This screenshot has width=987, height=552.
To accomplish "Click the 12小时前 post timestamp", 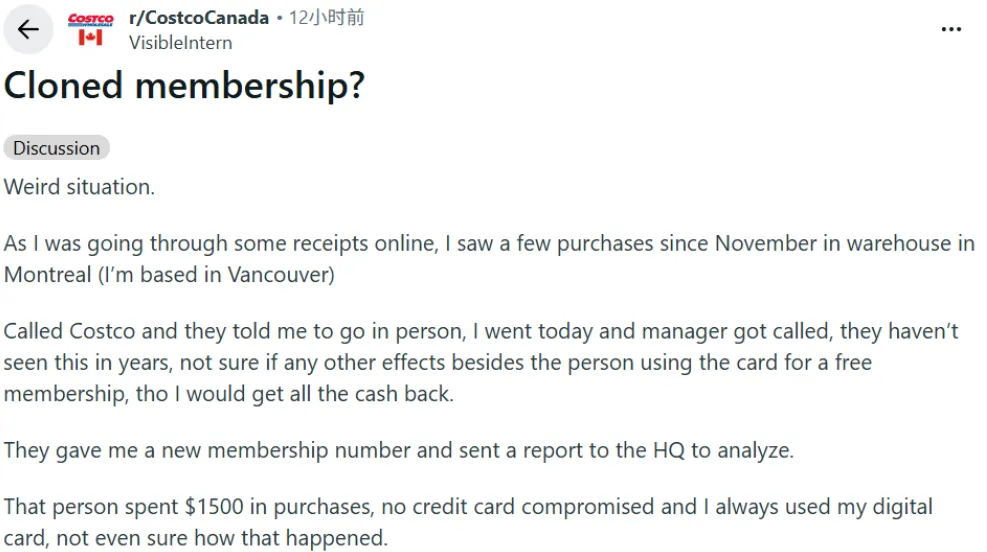I will [326, 18].
